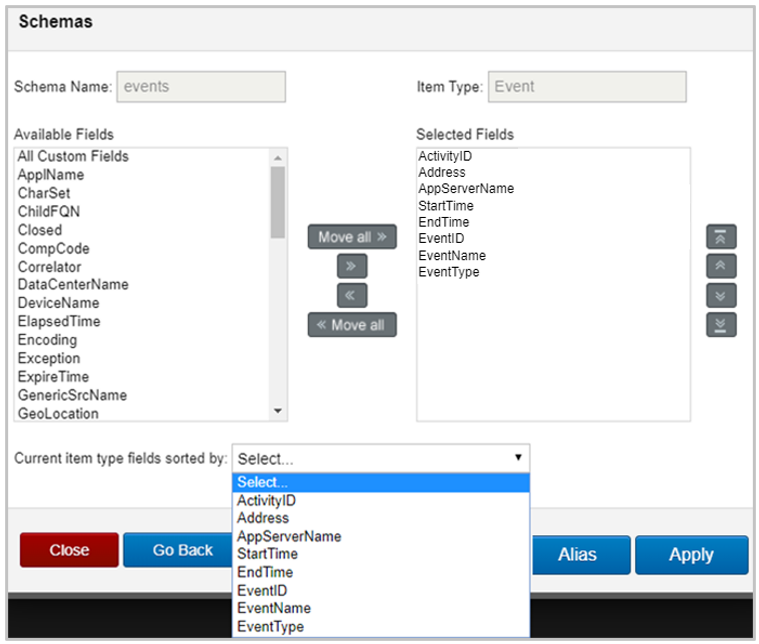Viewport: 759px width, 644px height.
Task: Select CompCode in Available Fields
Action: (142, 248)
